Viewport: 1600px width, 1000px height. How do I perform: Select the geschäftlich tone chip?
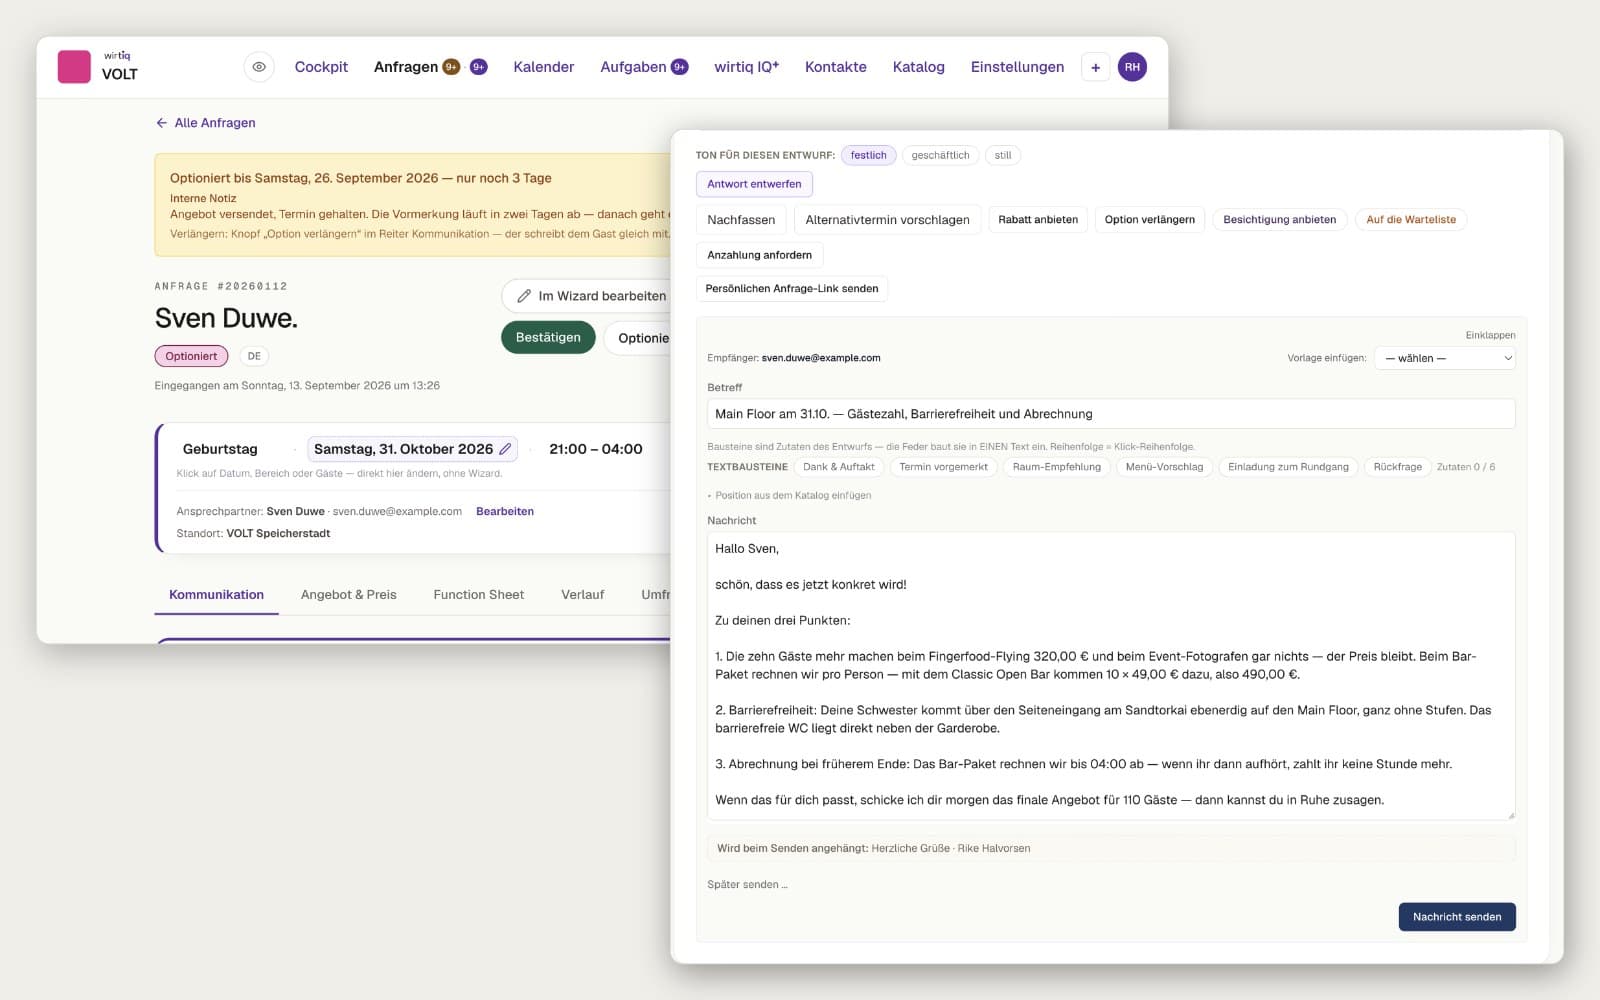point(940,155)
